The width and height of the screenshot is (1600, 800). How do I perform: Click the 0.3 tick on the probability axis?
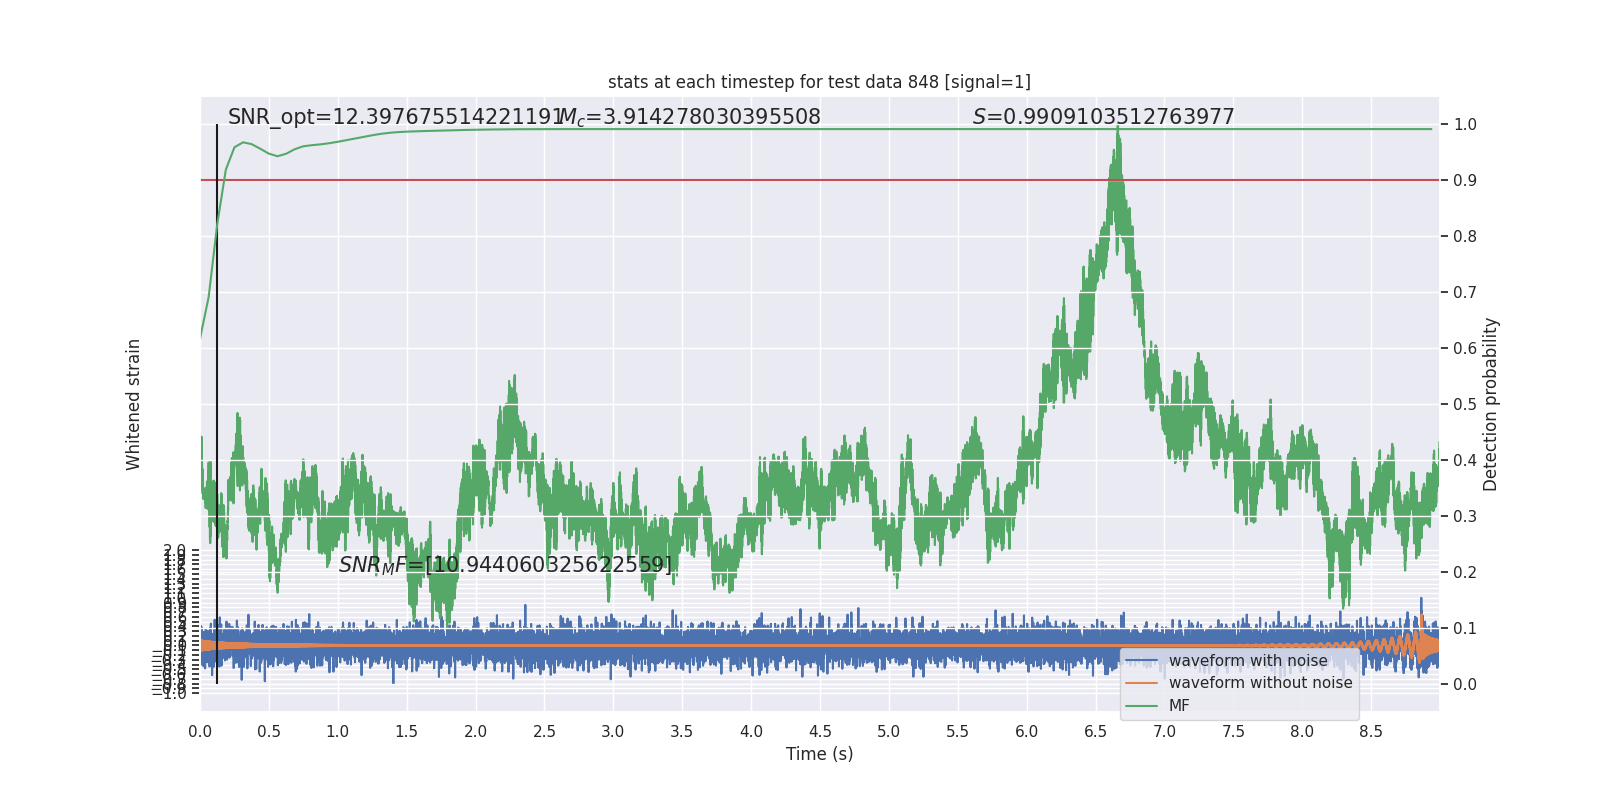(x=1465, y=517)
